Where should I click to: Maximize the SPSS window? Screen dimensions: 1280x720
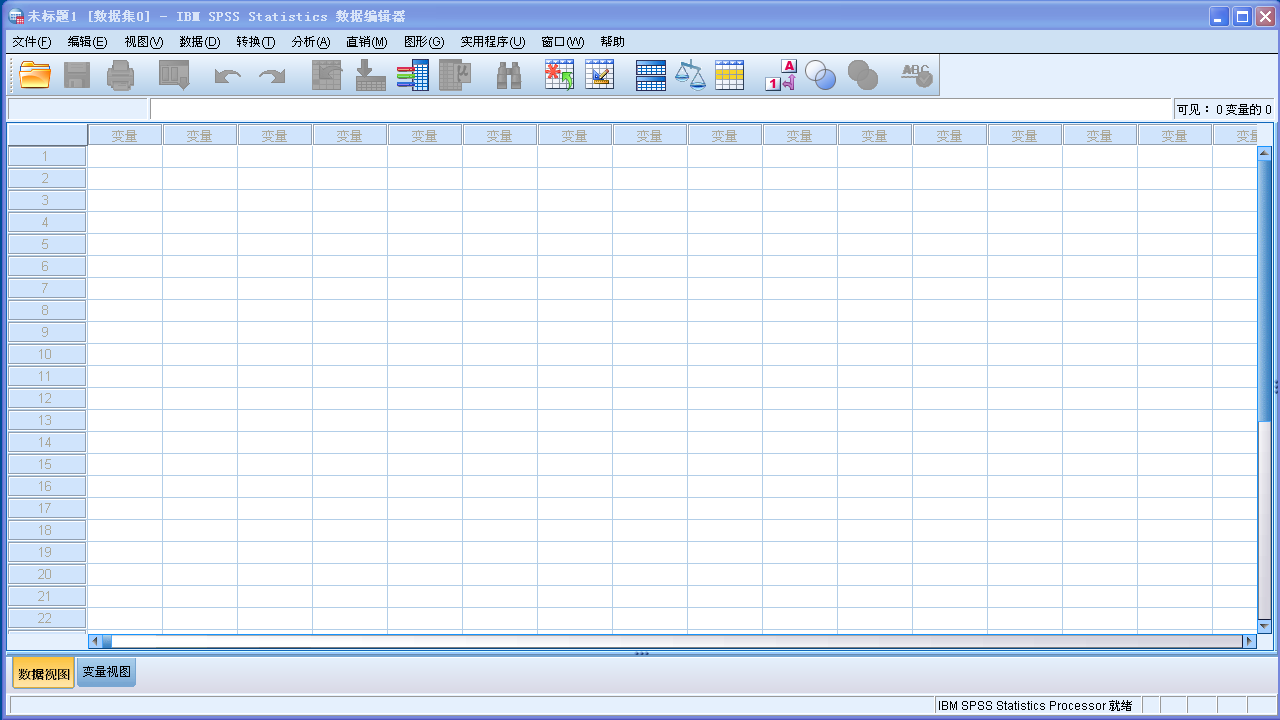pyautogui.click(x=1242, y=16)
